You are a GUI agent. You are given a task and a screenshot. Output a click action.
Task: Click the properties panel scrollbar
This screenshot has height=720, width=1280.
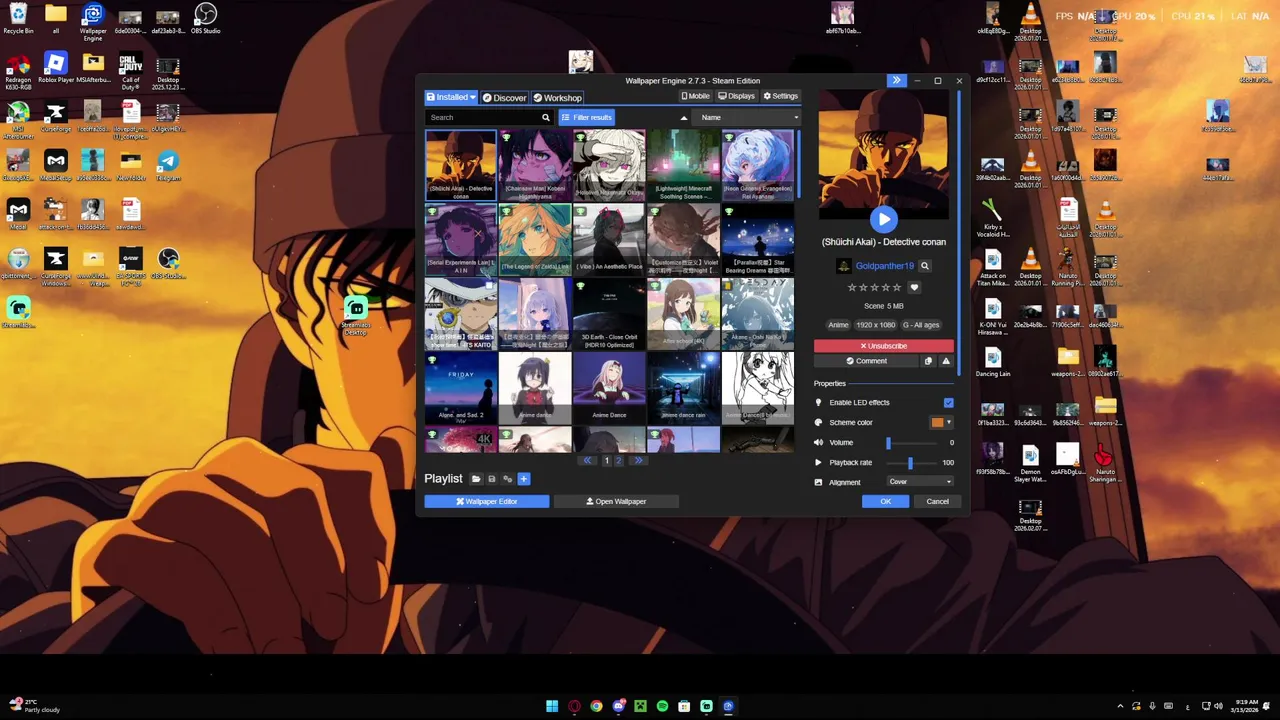[x=958, y=235]
